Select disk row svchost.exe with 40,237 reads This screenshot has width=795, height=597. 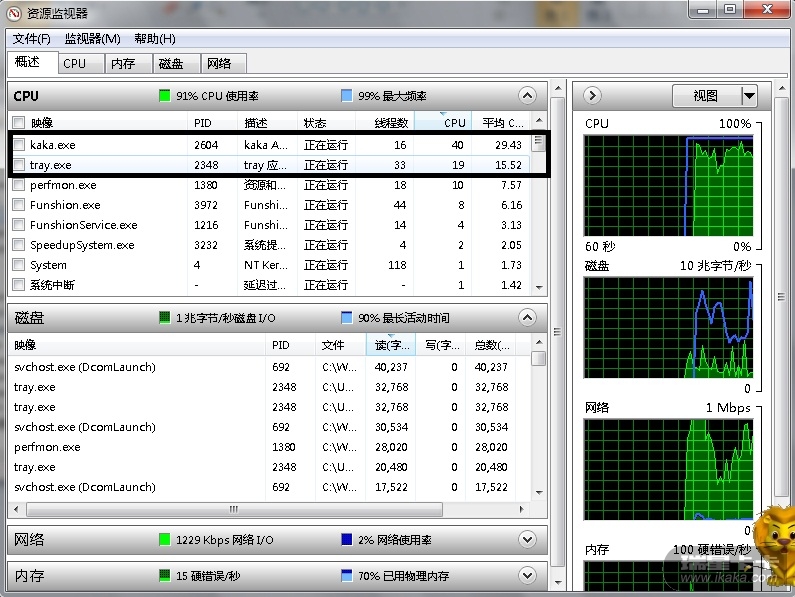pos(270,366)
